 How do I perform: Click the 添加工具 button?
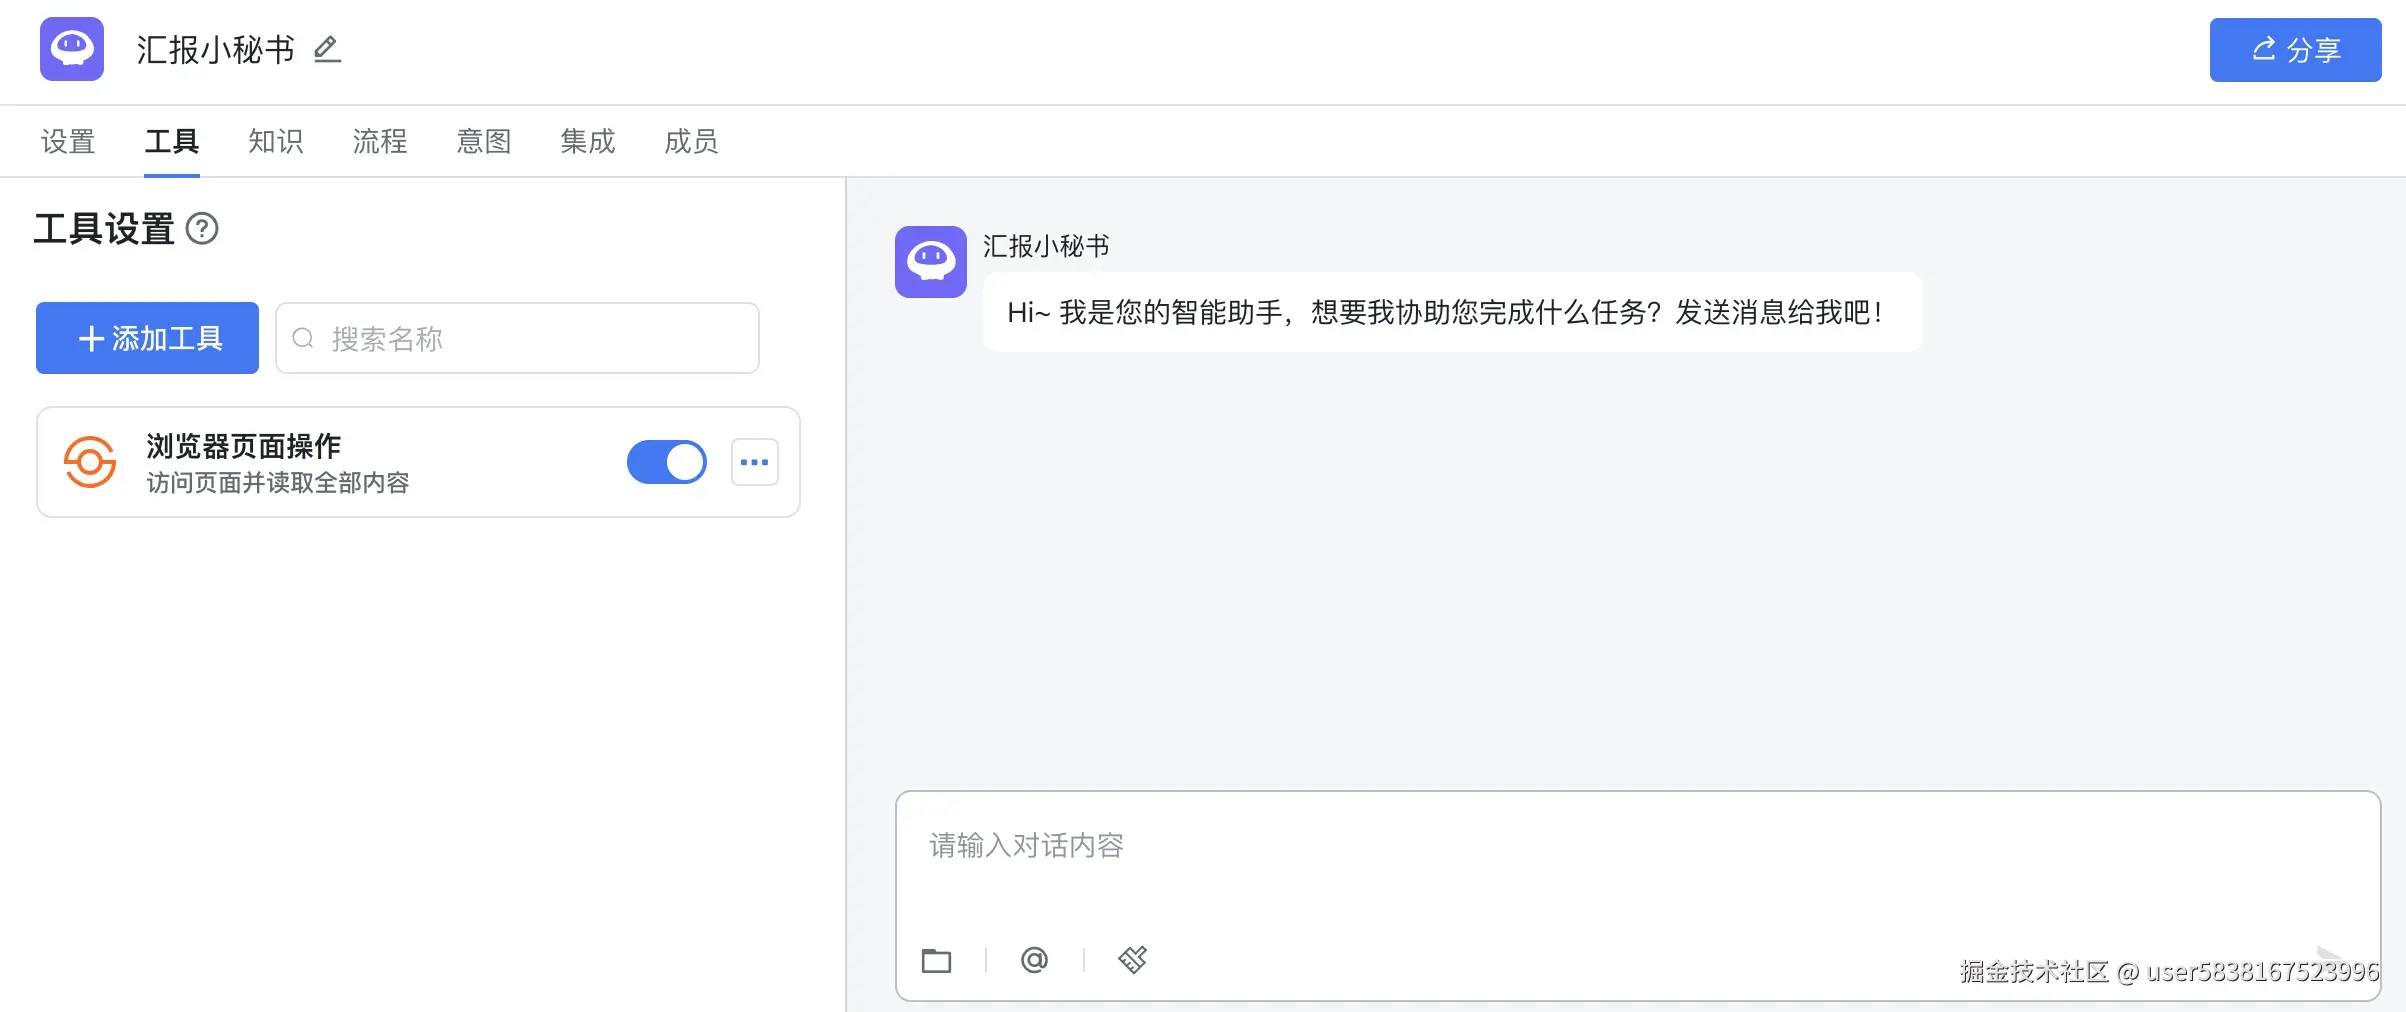[x=146, y=338]
